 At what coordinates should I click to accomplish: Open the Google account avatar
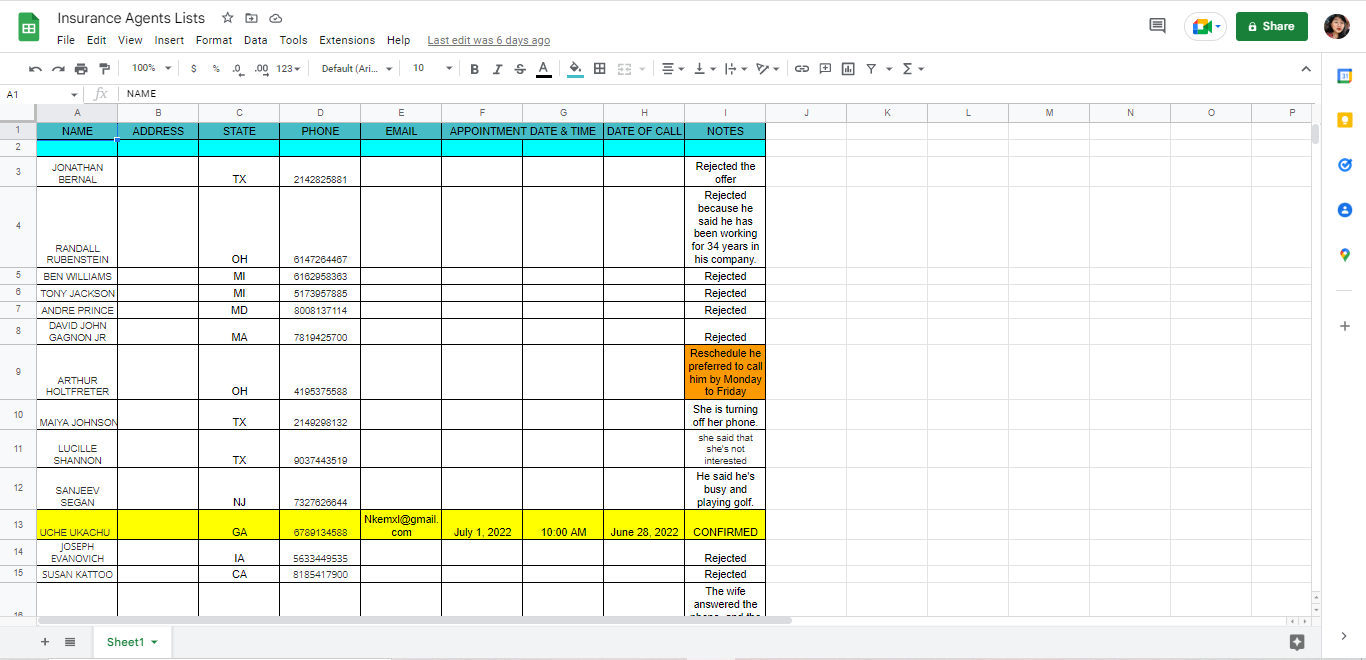coord(1336,26)
